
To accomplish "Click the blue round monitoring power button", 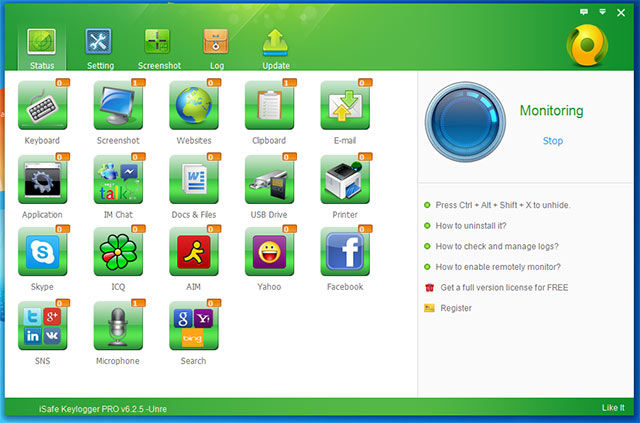I will coord(465,121).
